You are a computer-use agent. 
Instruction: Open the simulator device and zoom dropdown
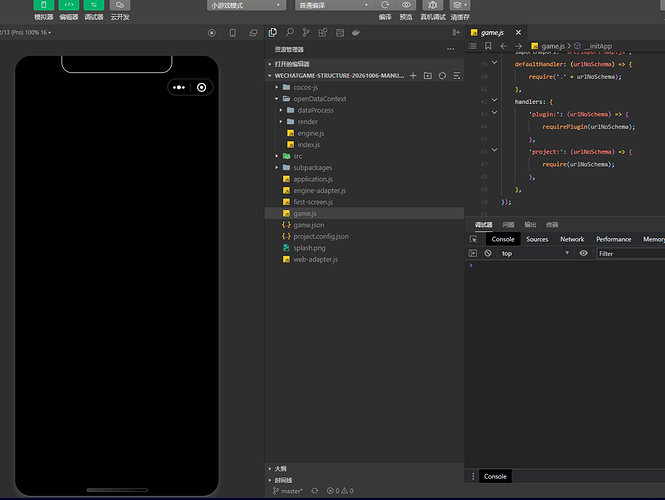25,33
